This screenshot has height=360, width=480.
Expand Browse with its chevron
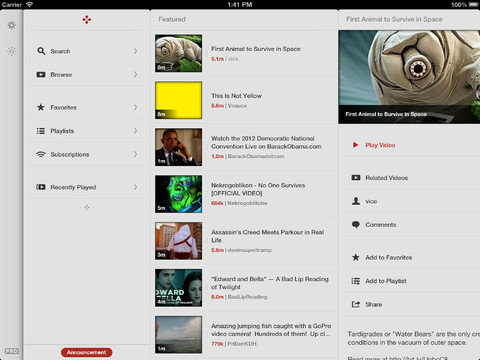pyautogui.click(x=135, y=74)
